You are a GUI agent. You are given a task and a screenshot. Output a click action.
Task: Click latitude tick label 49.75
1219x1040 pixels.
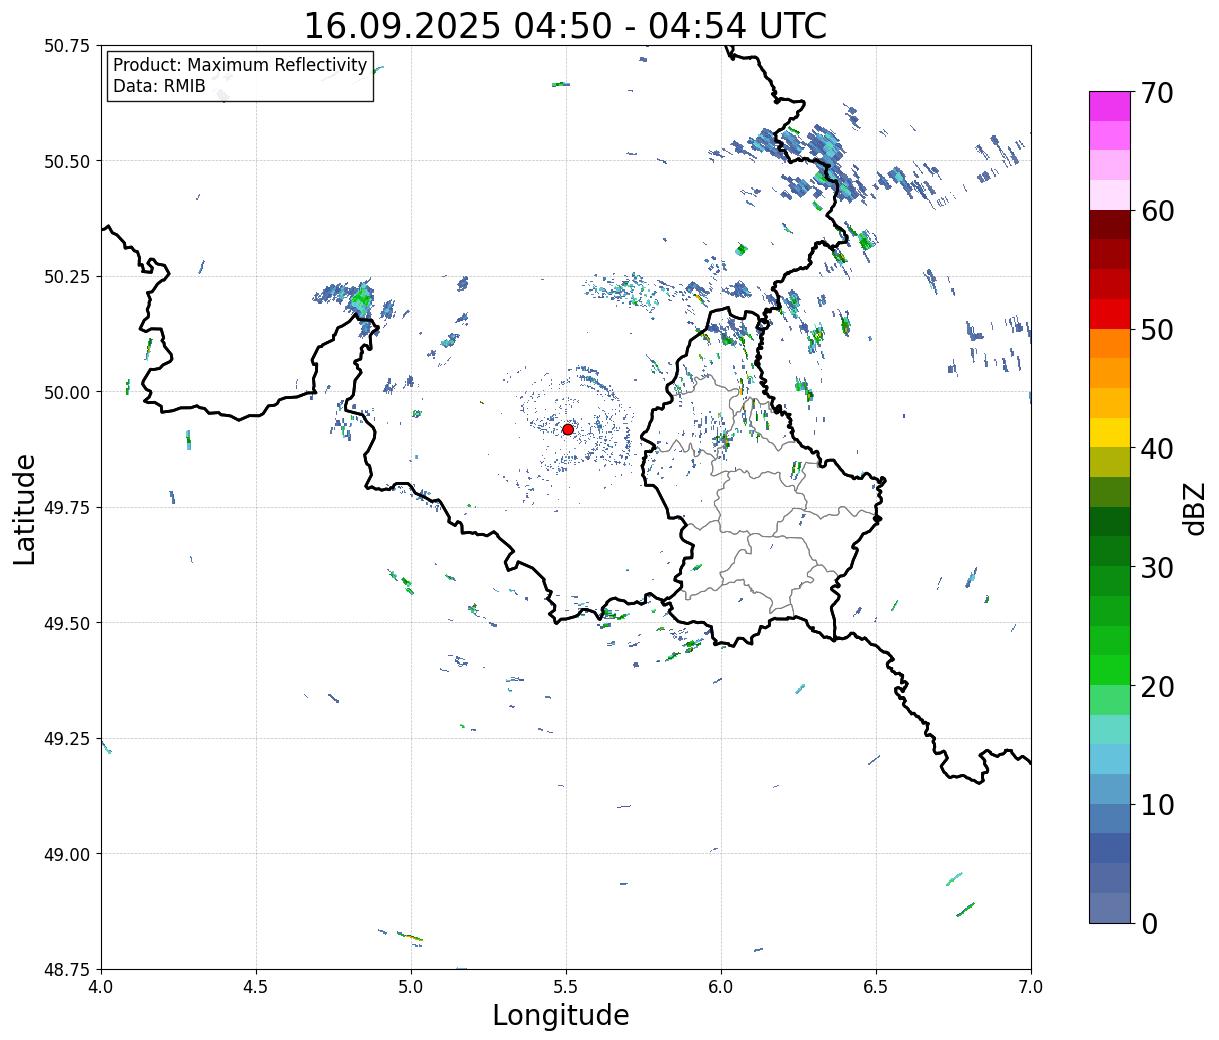pos(66,508)
